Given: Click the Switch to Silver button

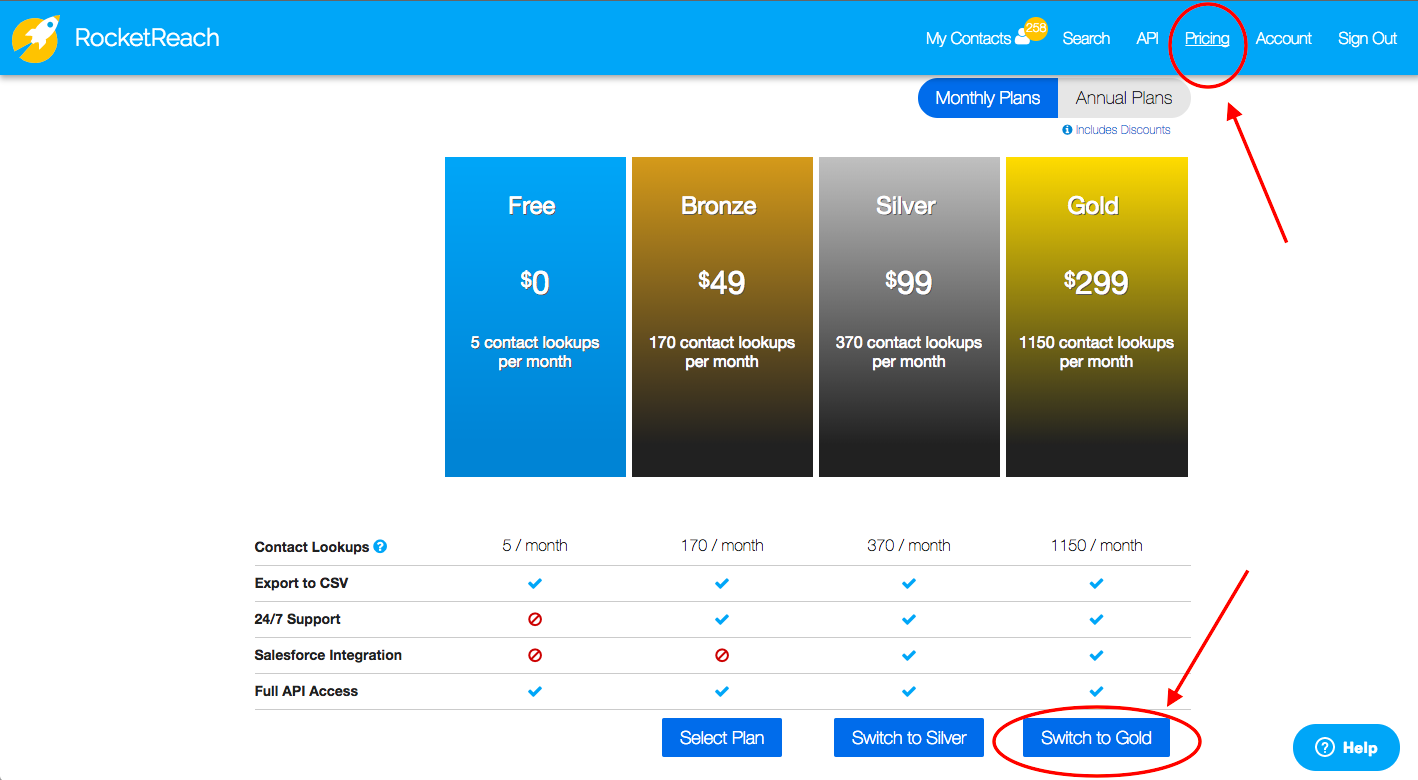Looking at the screenshot, I should 909,738.
